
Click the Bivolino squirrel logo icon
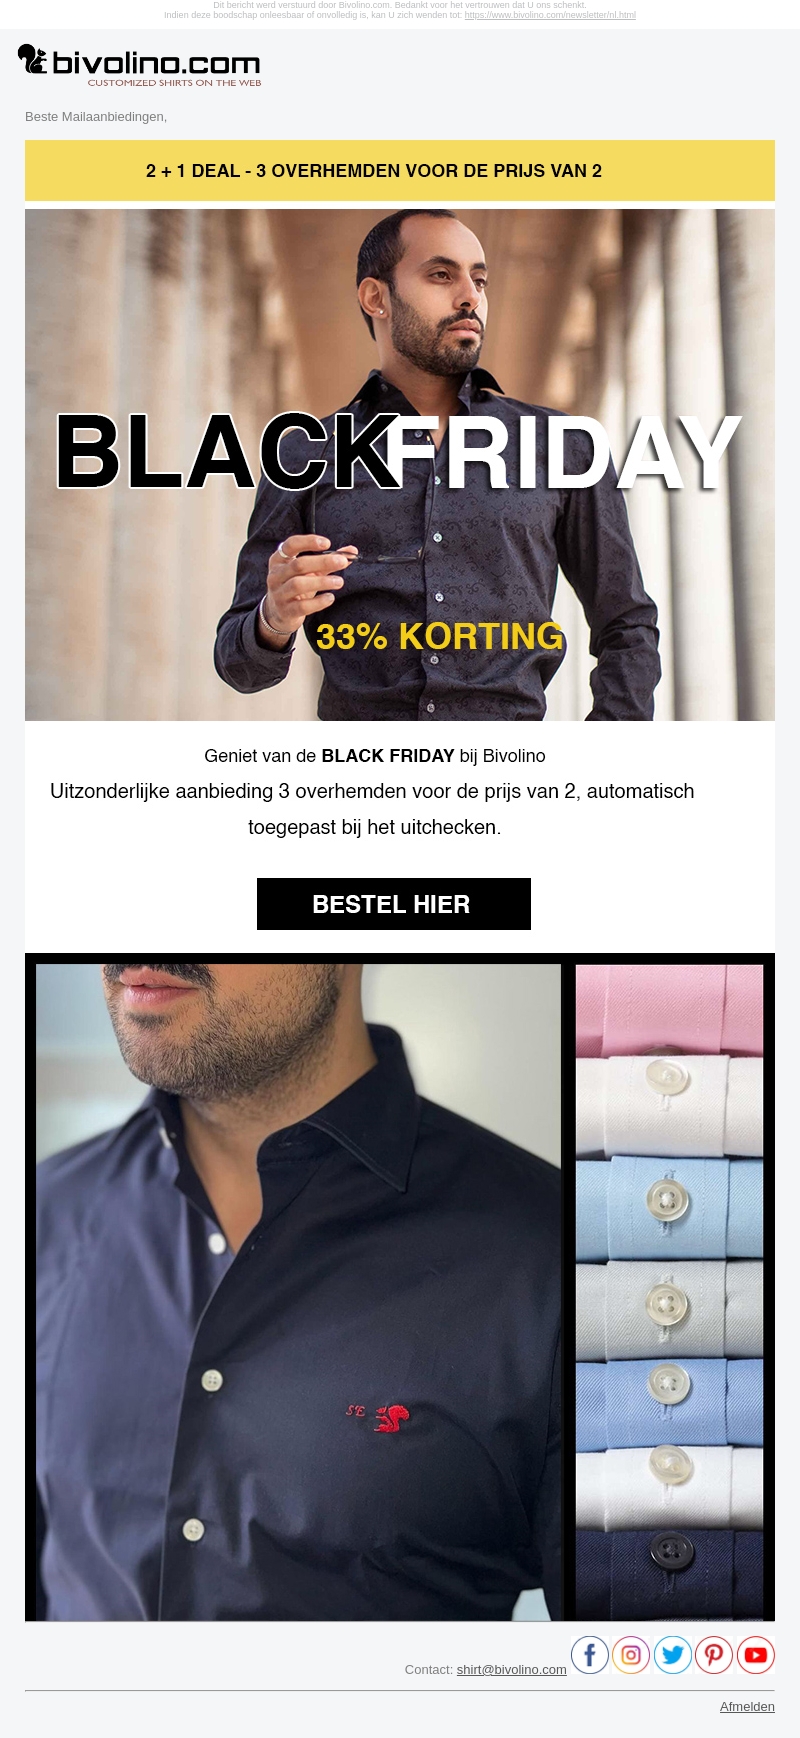click(x=32, y=59)
